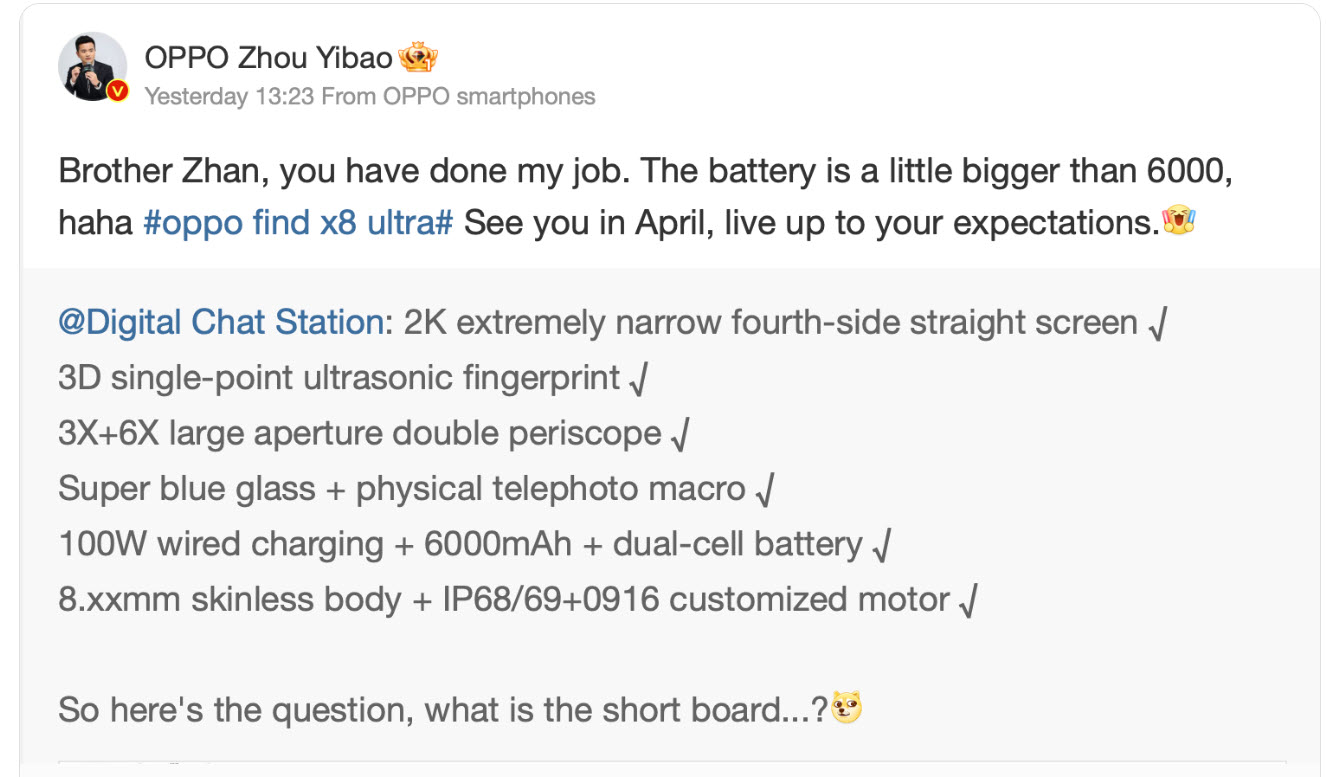Click the doge emoji after the question
The width and height of the screenshot is (1333, 777).
click(x=847, y=708)
